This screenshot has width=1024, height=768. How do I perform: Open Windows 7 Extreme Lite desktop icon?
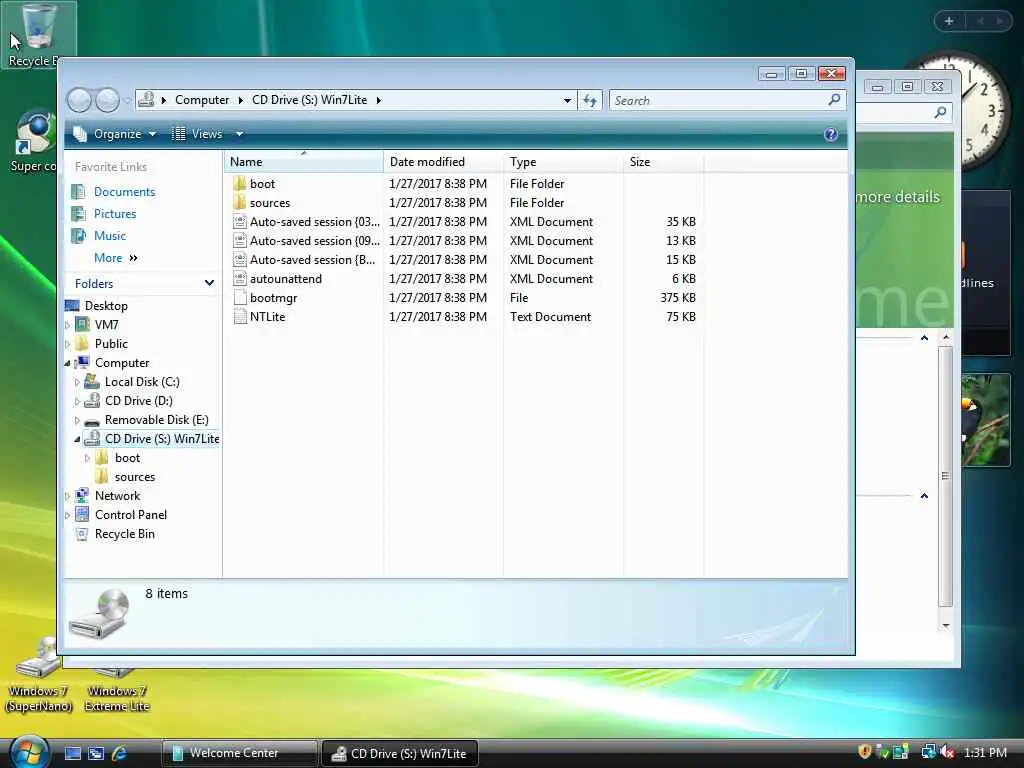[x=116, y=689]
